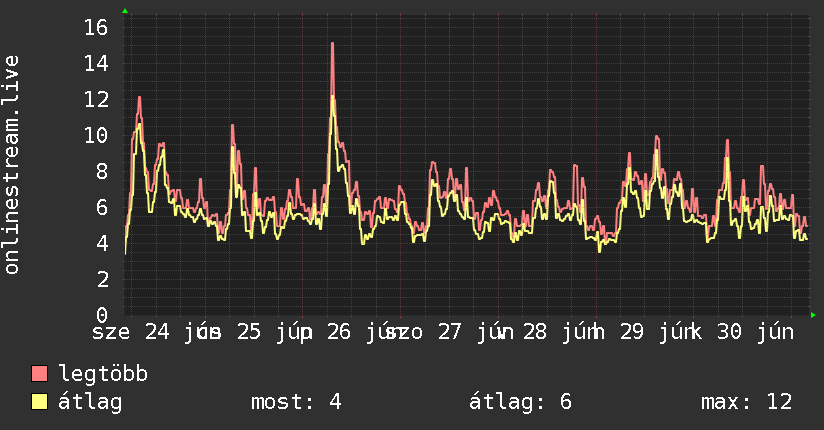Click the '25 jún' x-axis date label
The image size is (824, 430).
(x=274, y=332)
